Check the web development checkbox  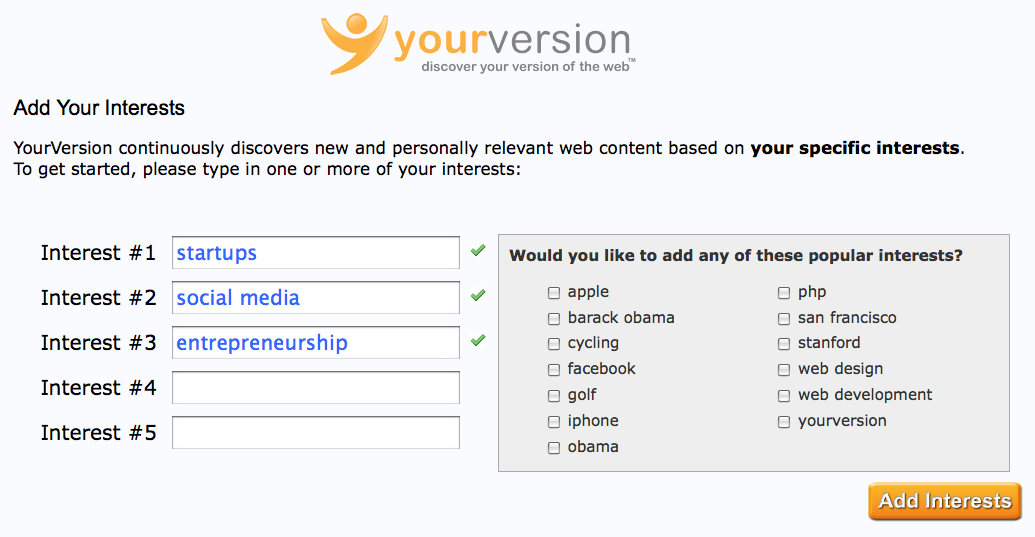coord(784,396)
